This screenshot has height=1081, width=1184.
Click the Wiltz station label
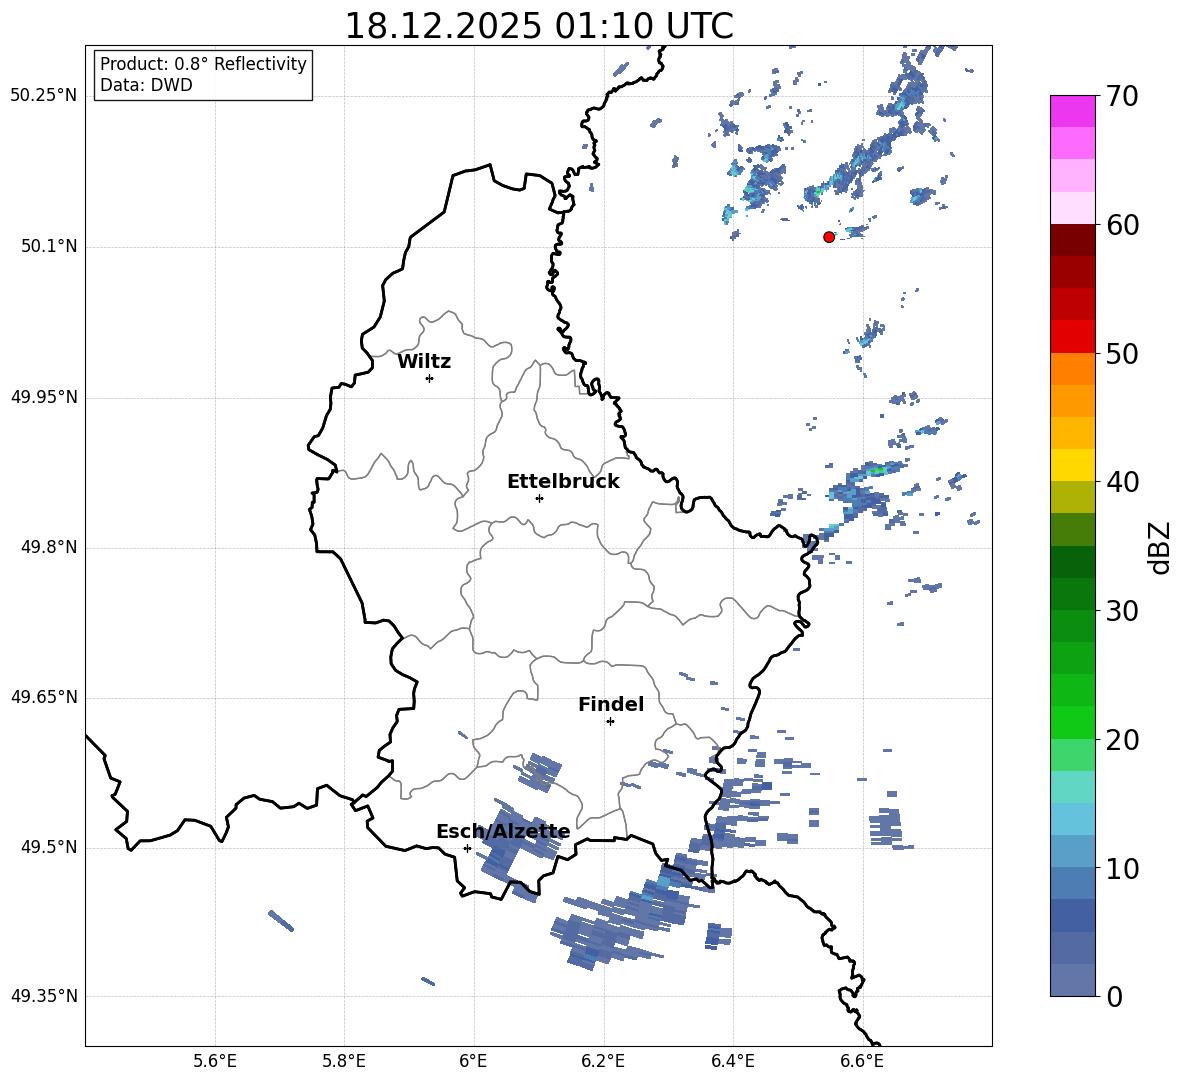(x=424, y=362)
